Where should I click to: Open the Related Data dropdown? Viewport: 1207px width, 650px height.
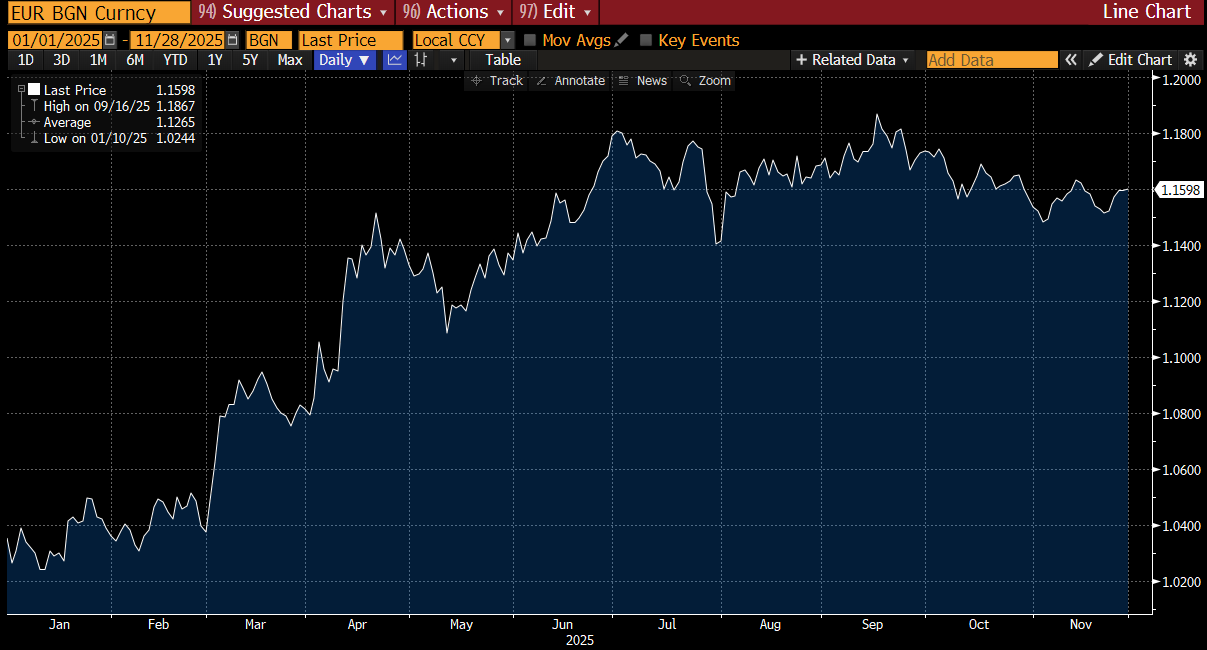853,60
